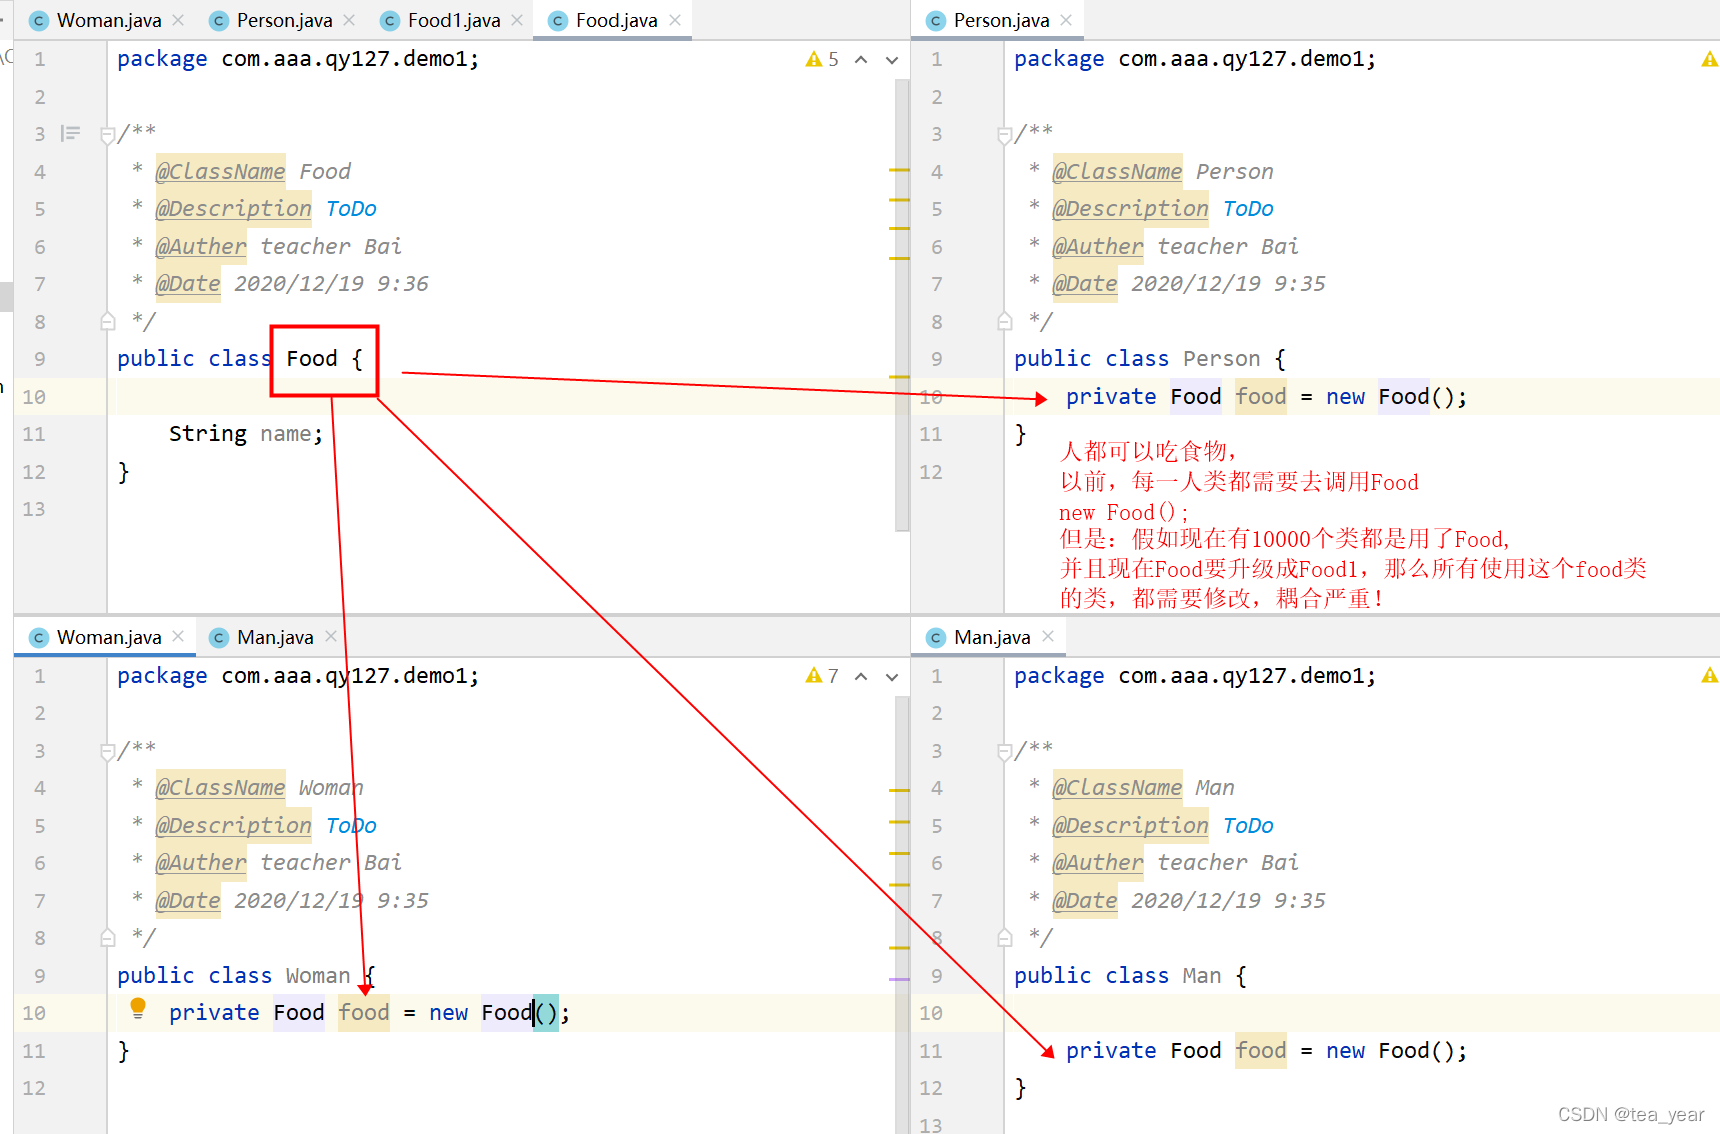
Task: Click 'food' variable in bottom-right Man.java line 11
Action: click(1261, 1051)
